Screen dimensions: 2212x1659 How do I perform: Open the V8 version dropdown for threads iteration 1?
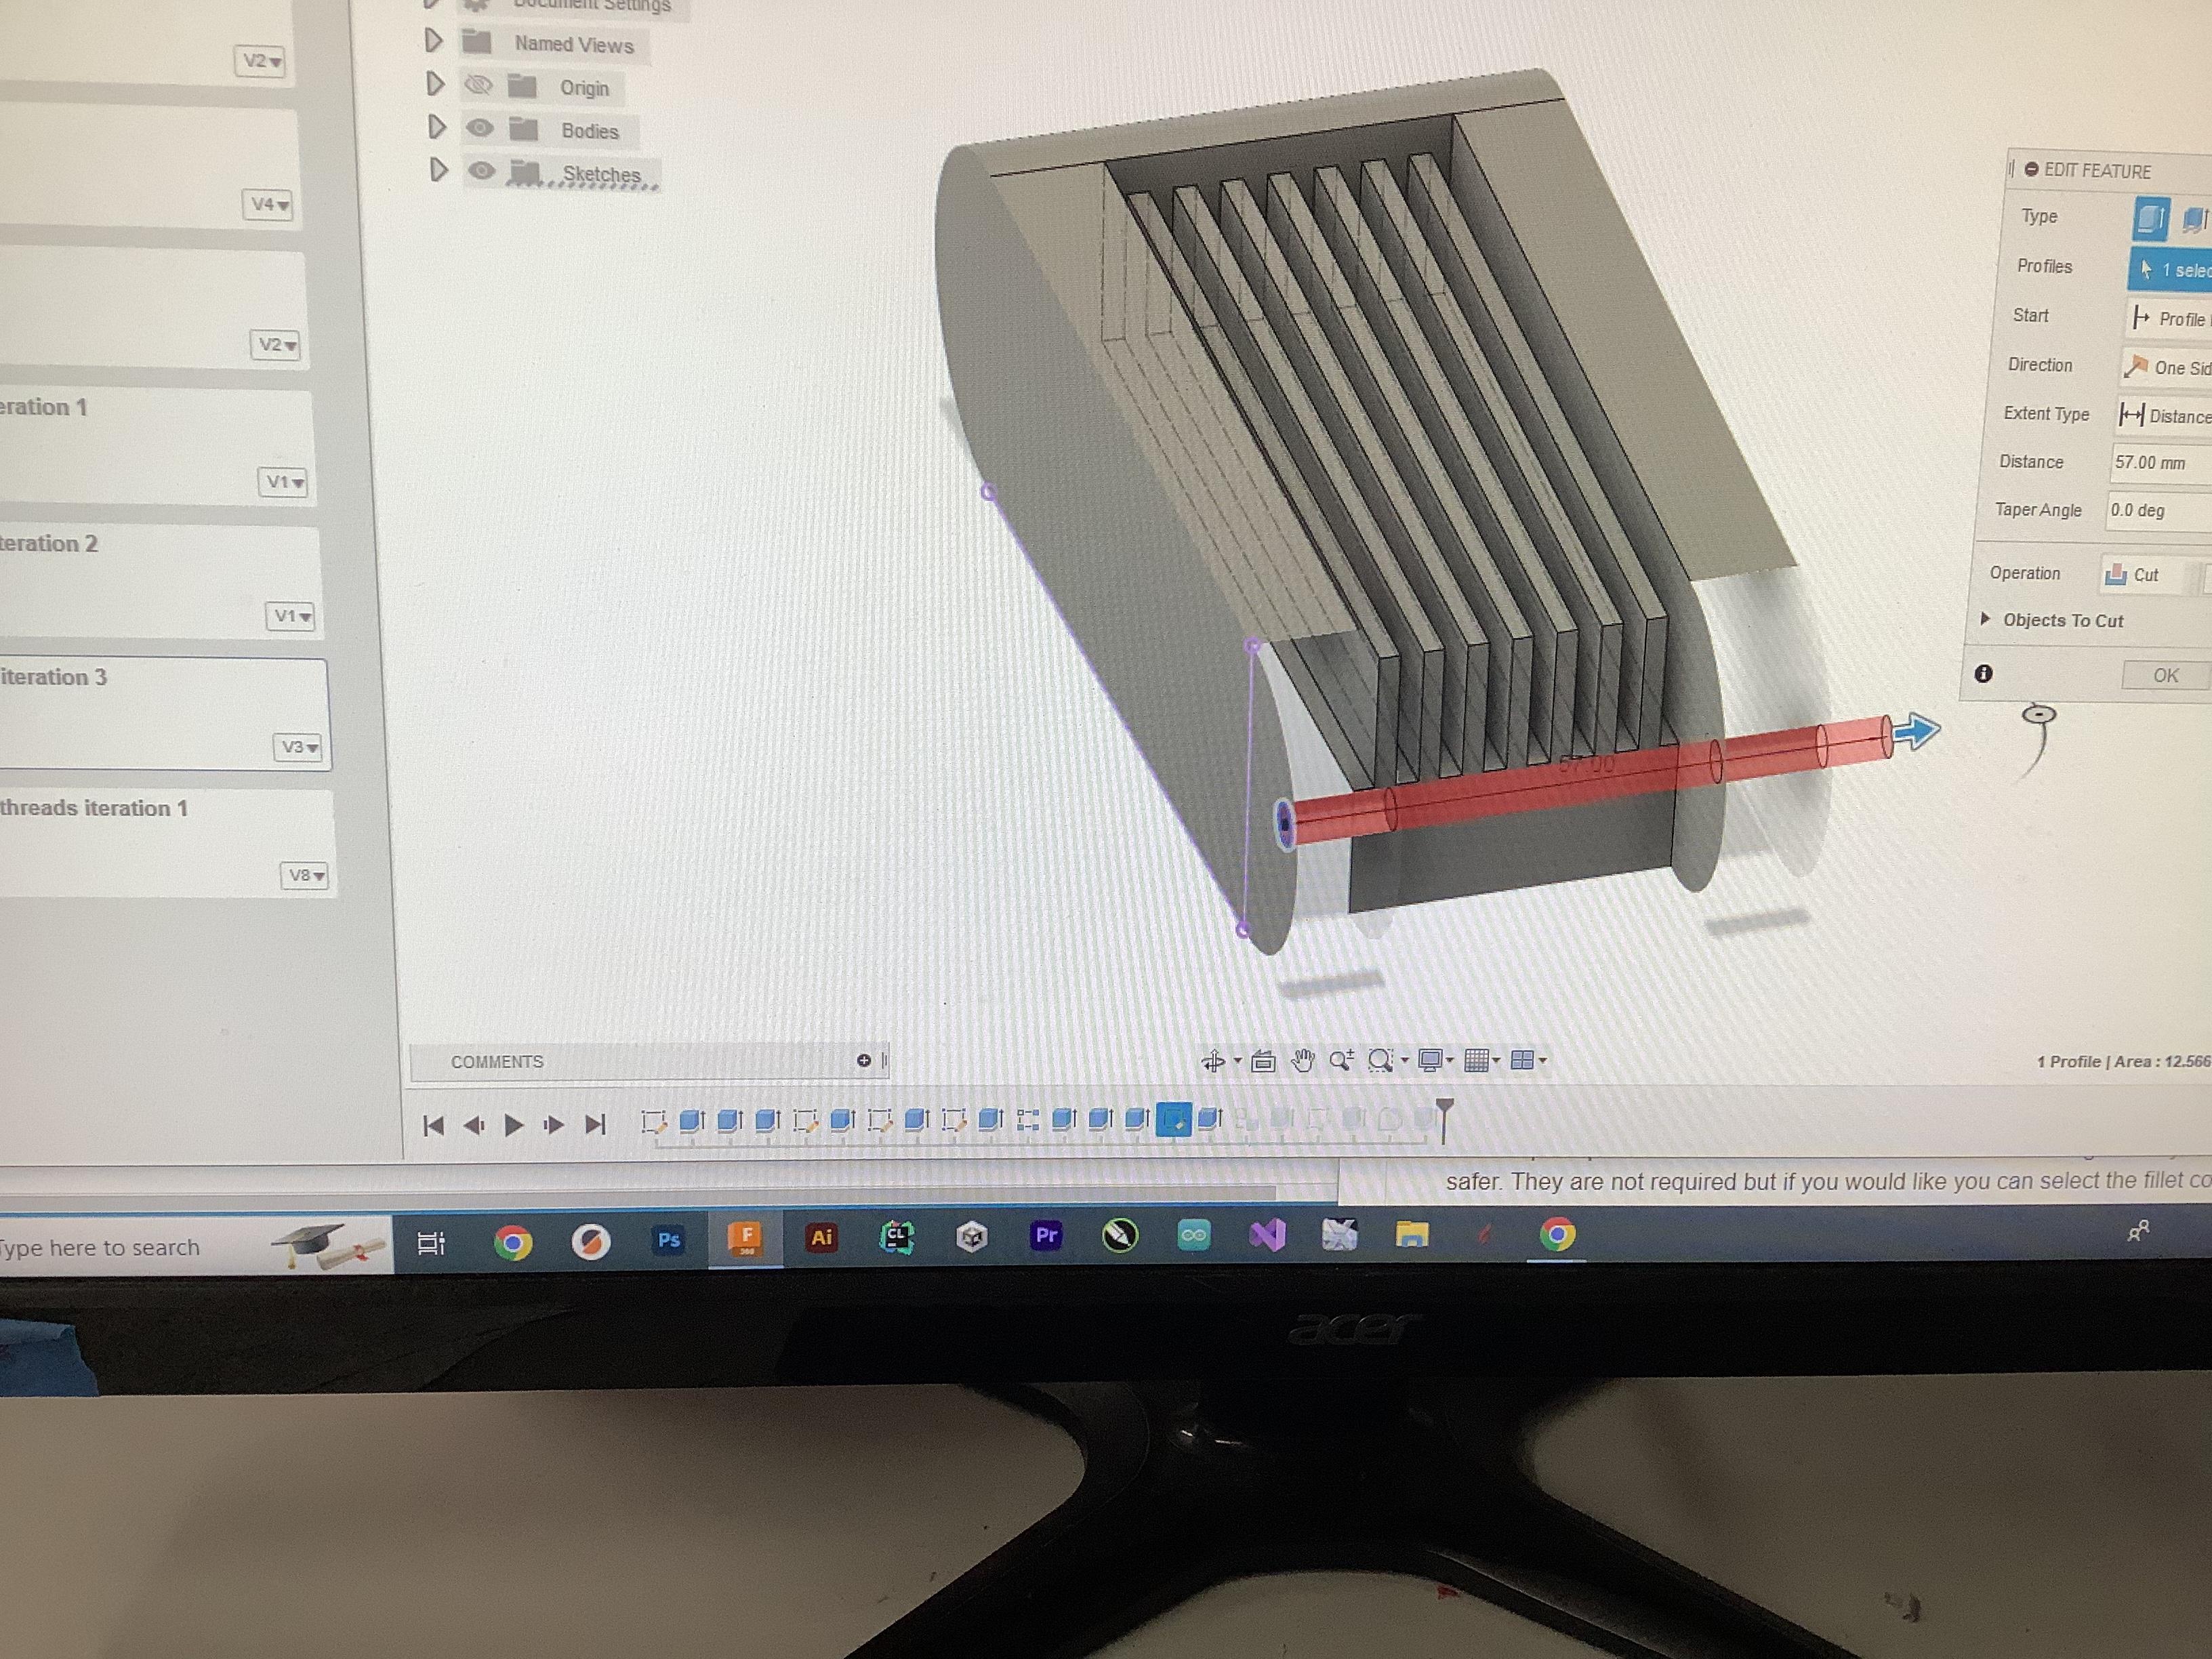click(x=305, y=876)
